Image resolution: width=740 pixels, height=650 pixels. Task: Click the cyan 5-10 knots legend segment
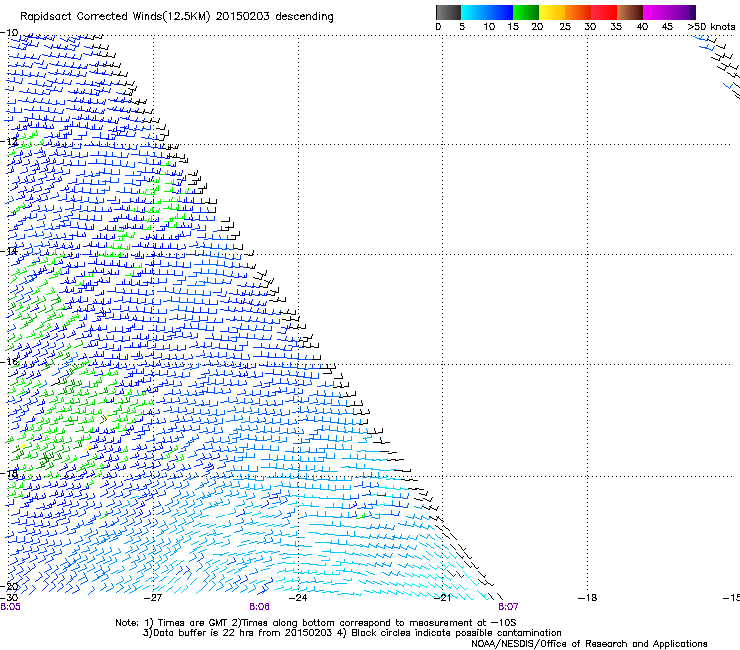point(474,12)
